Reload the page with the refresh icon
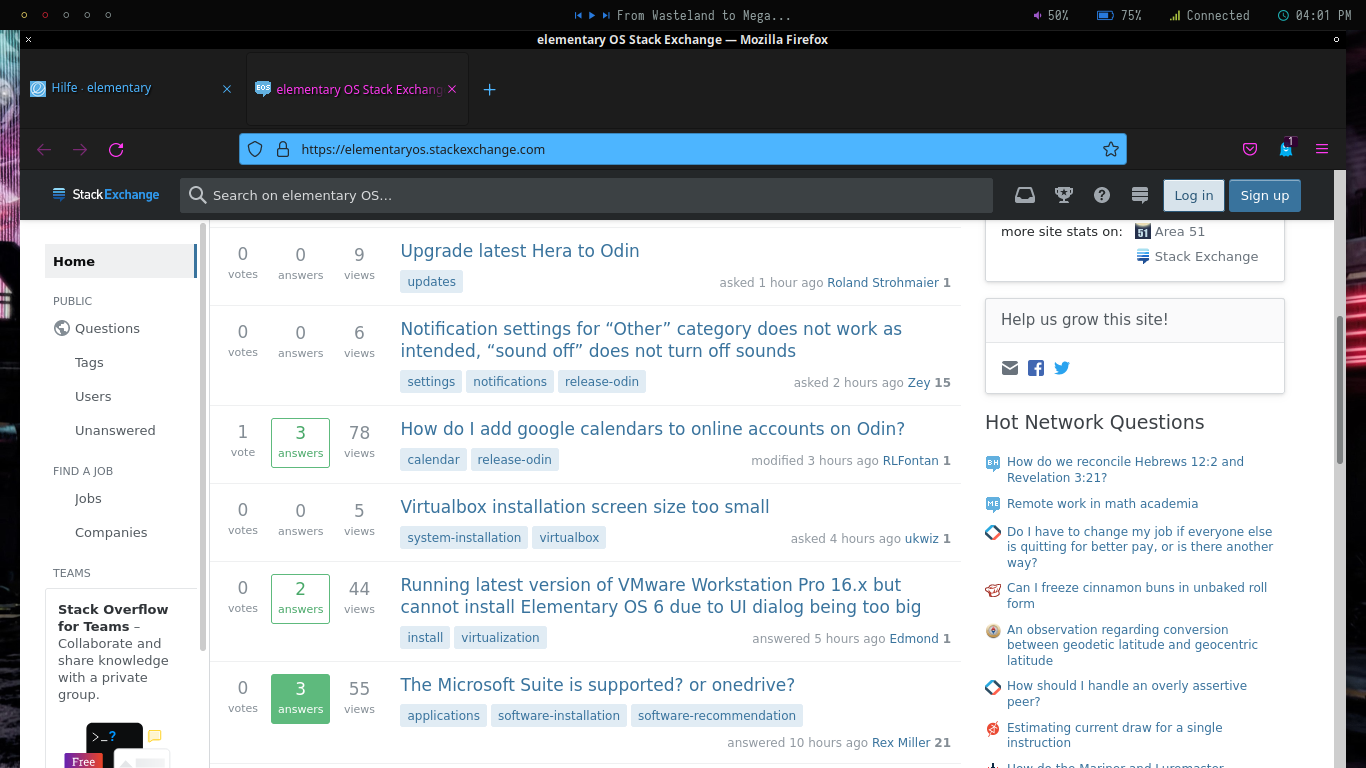This screenshot has width=1366, height=768. [116, 150]
